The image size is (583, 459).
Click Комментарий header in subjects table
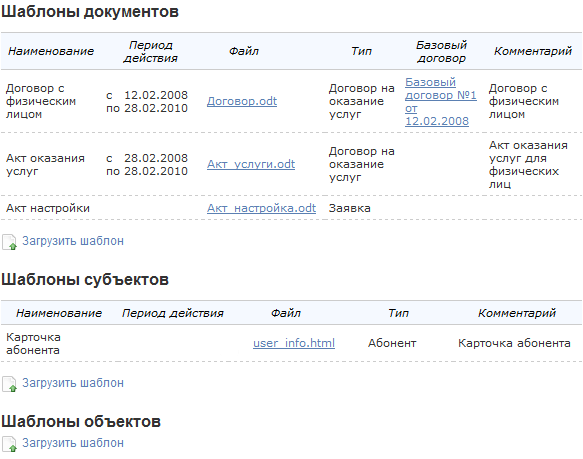517,313
